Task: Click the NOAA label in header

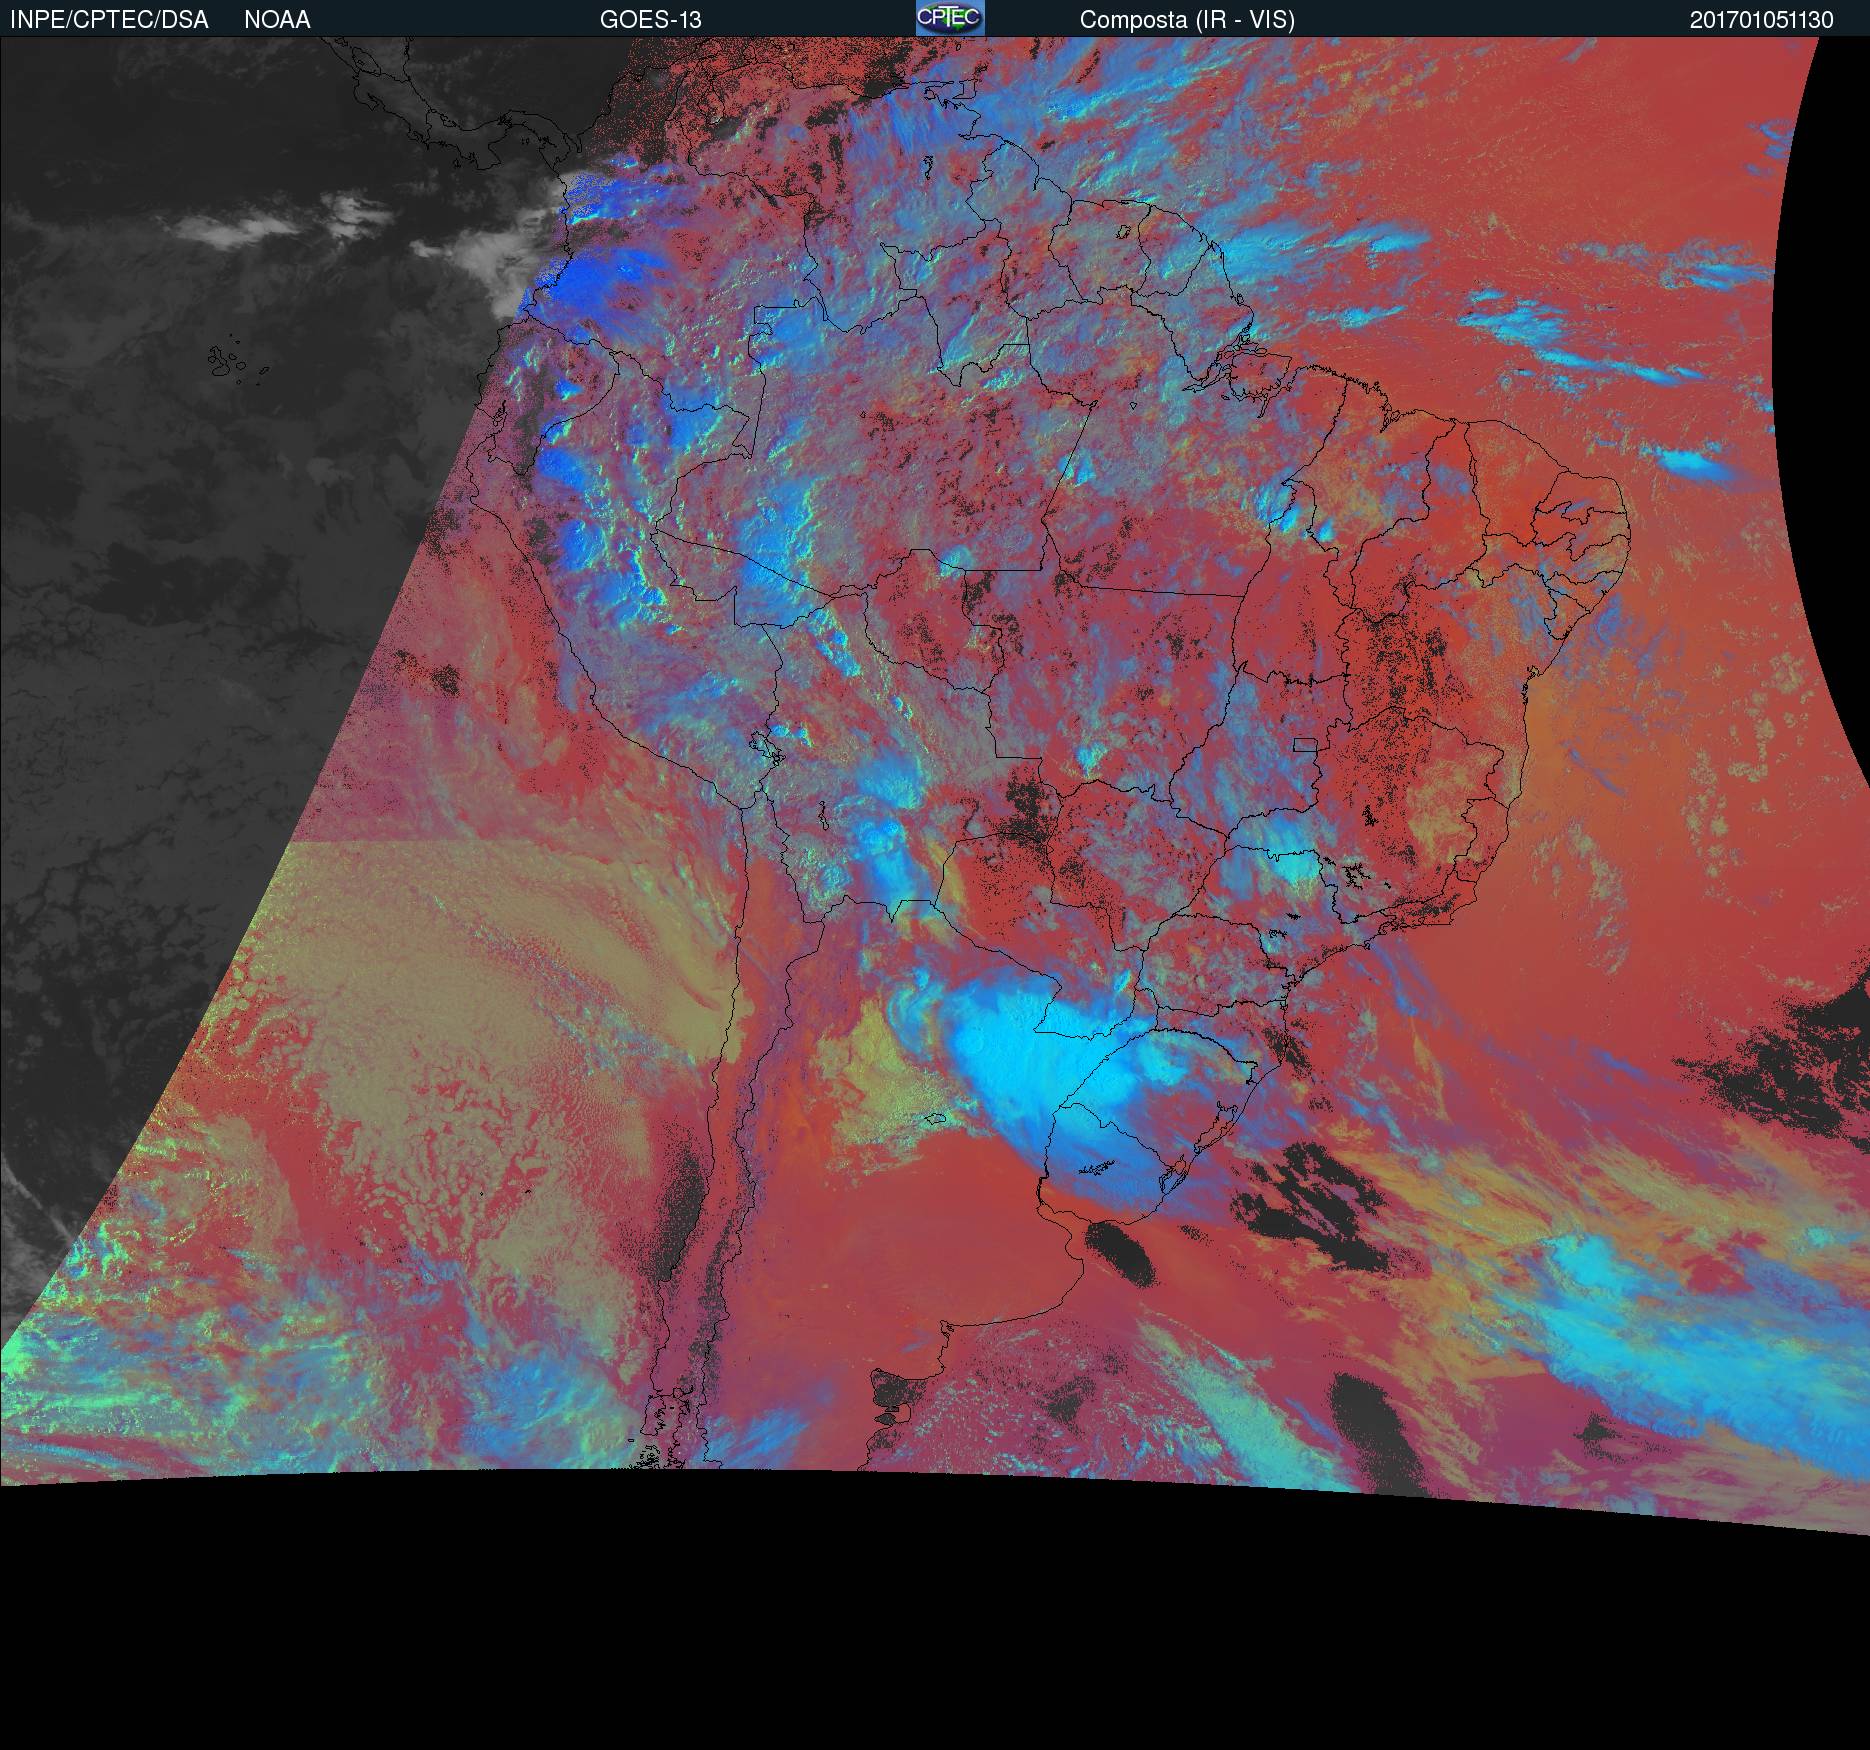Action: (277, 20)
